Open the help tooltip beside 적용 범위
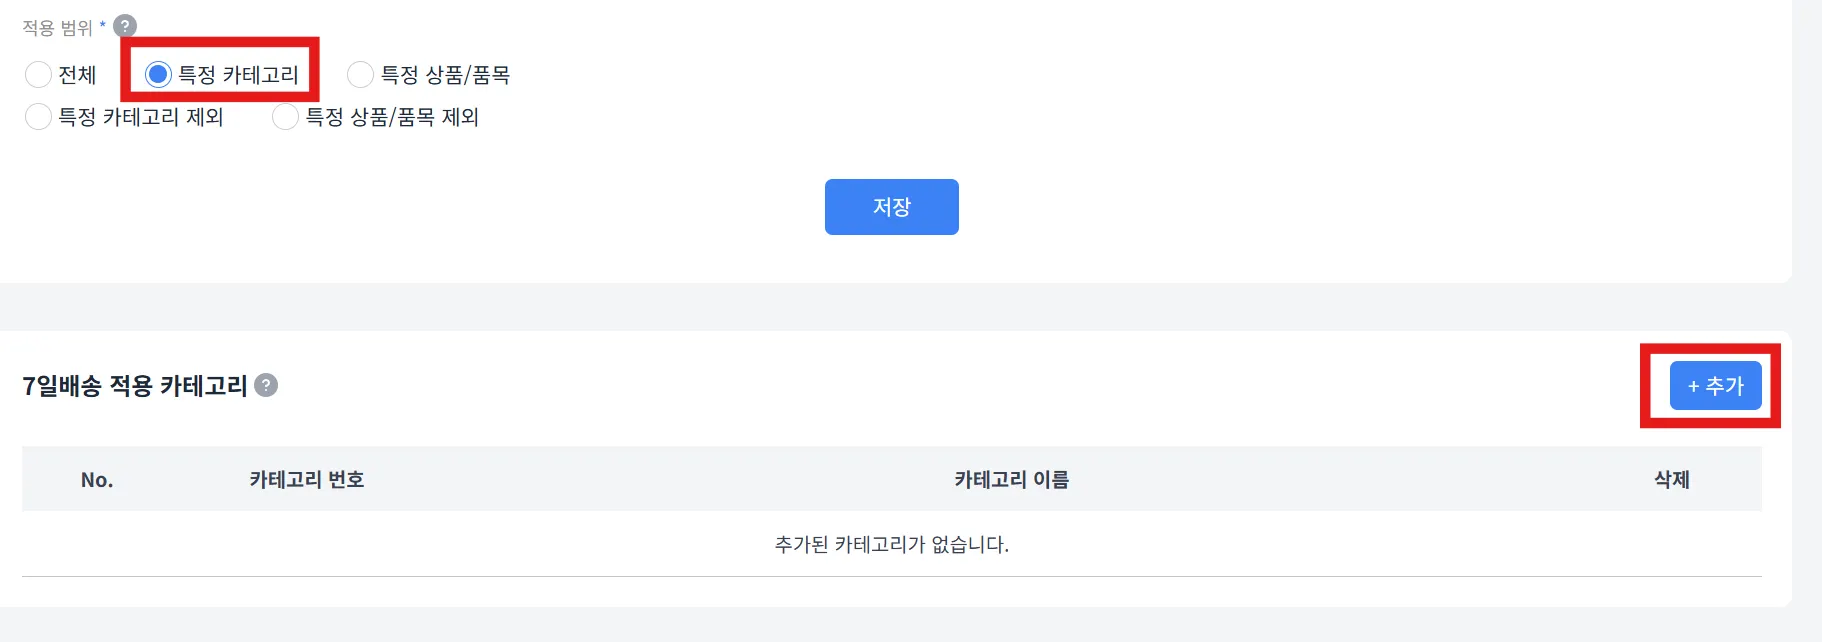 click(125, 26)
